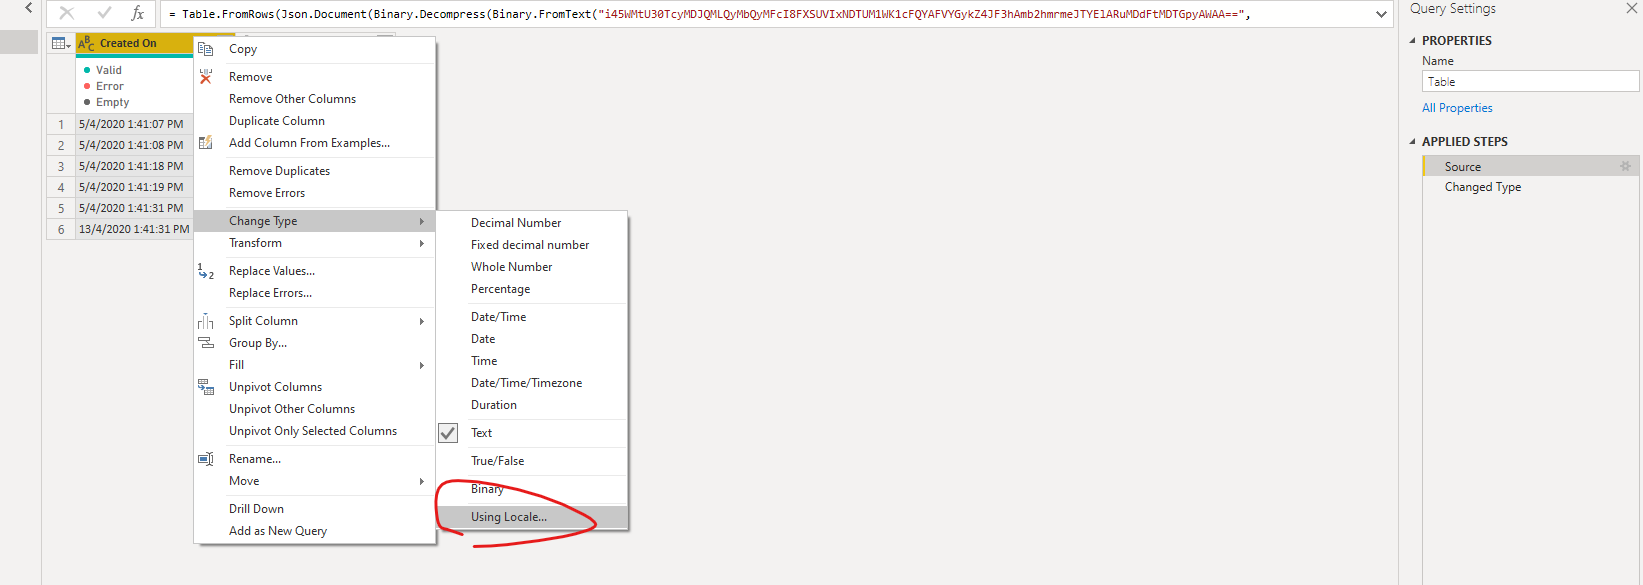Select Using Locale... option
The height and width of the screenshot is (585, 1643).
(532, 517)
